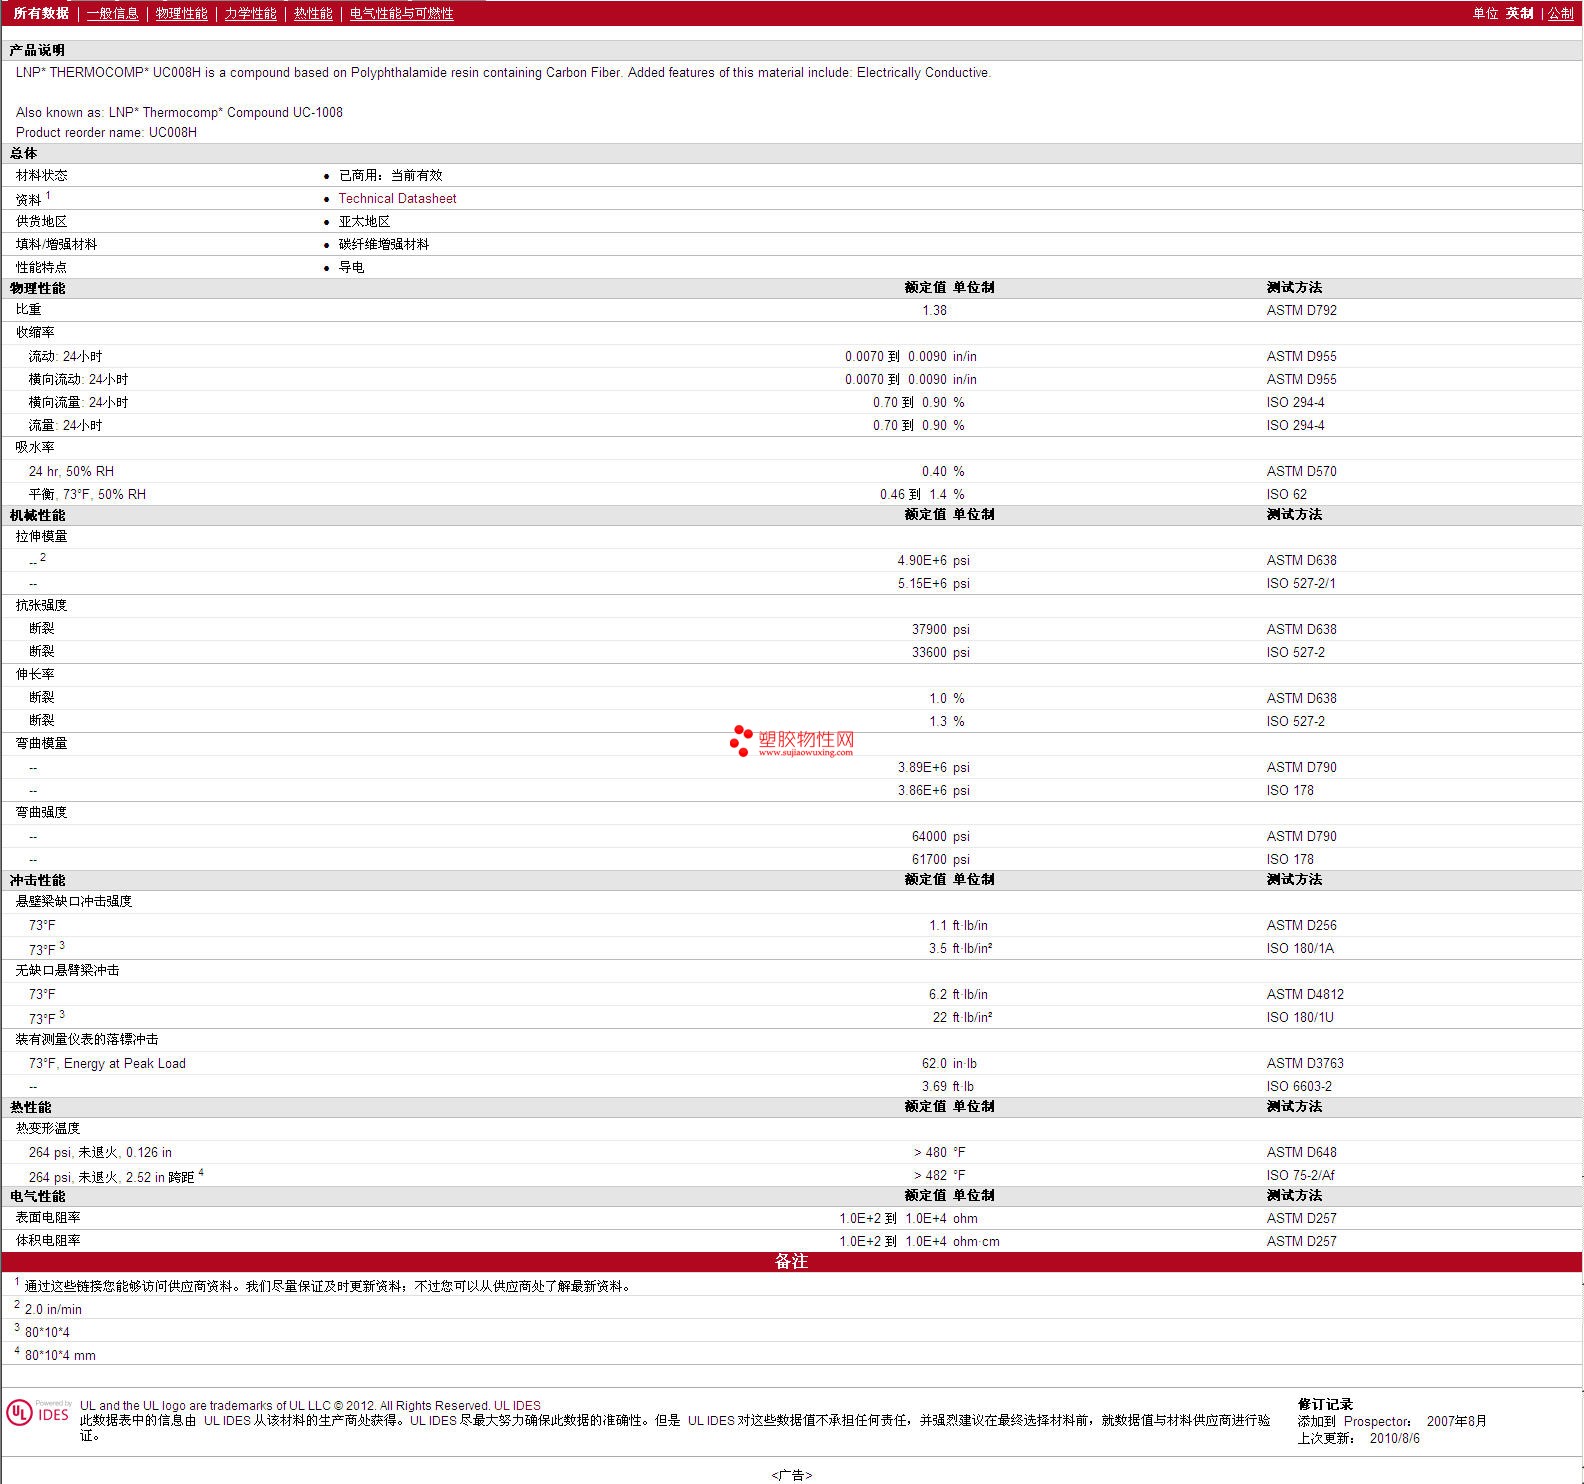Click the 导电 feature value
This screenshot has height=1484, width=1584.
tap(351, 267)
